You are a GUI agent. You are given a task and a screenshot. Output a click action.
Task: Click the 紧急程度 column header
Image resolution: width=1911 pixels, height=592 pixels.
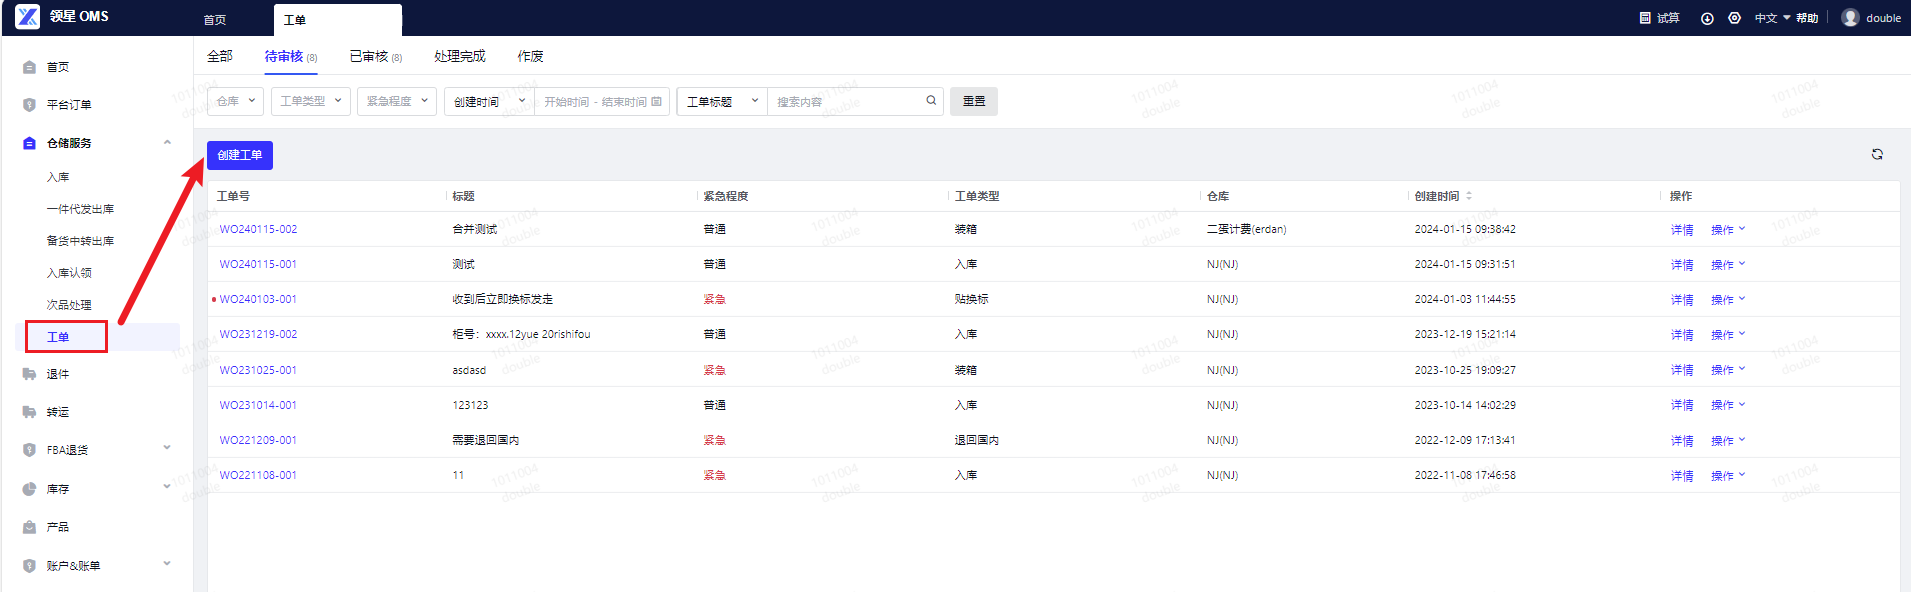point(725,196)
